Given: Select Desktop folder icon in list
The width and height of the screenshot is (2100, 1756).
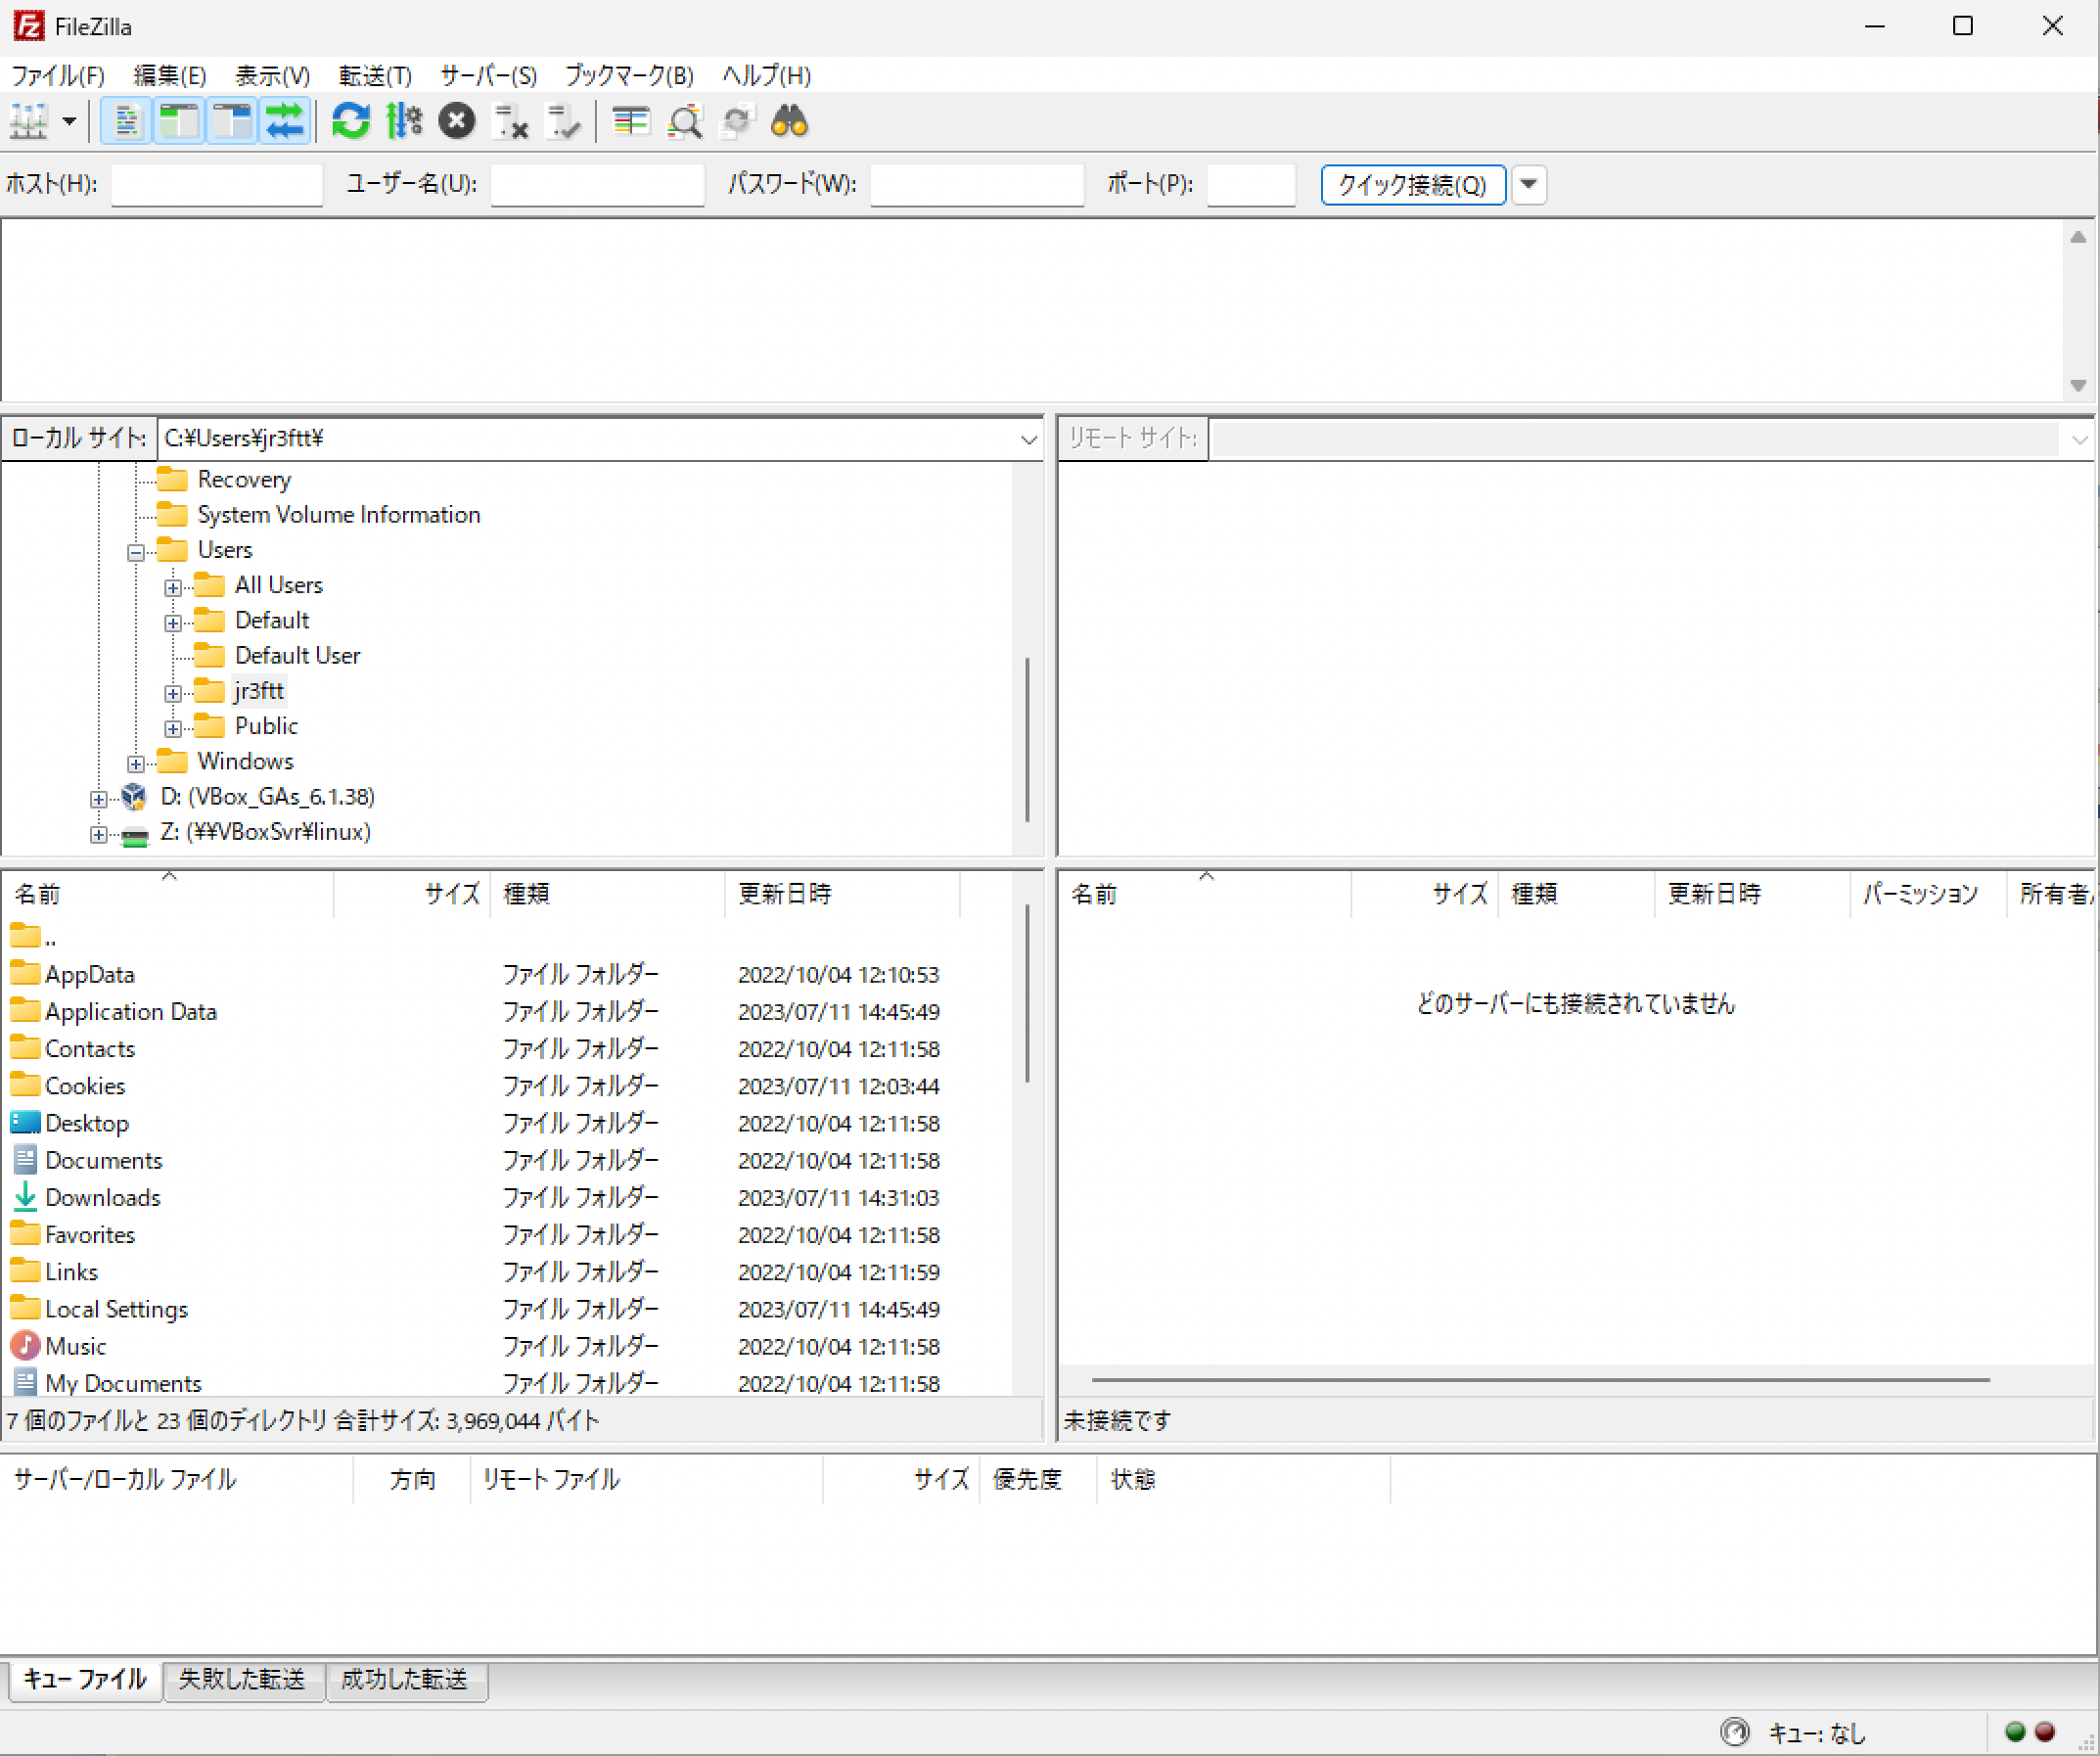Looking at the screenshot, I should (25, 1122).
